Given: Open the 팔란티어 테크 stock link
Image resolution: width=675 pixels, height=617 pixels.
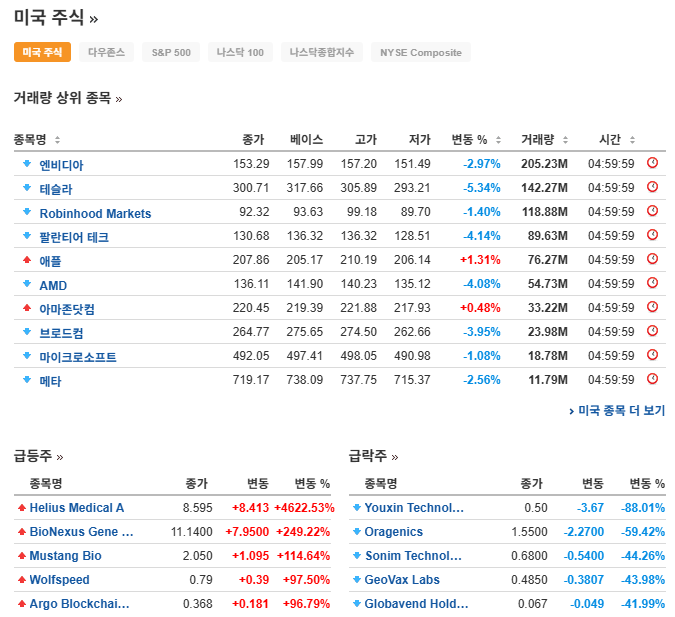Looking at the screenshot, I should (74, 237).
